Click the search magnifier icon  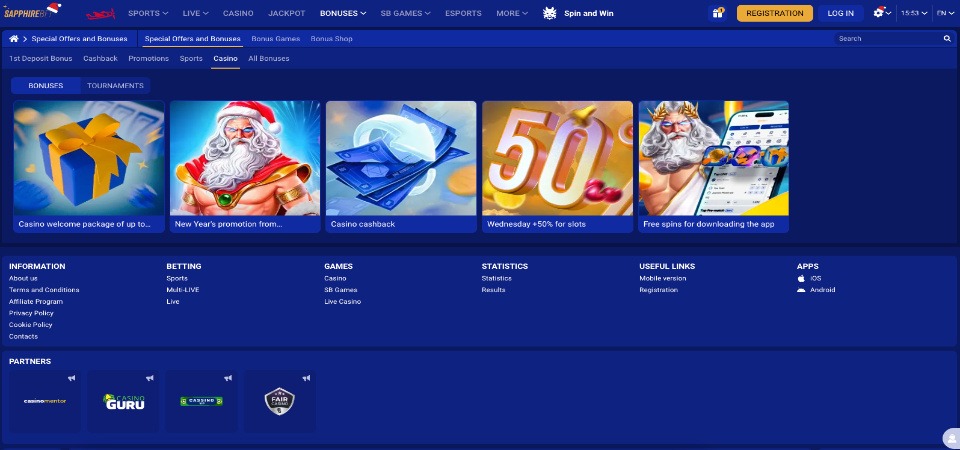coord(947,39)
